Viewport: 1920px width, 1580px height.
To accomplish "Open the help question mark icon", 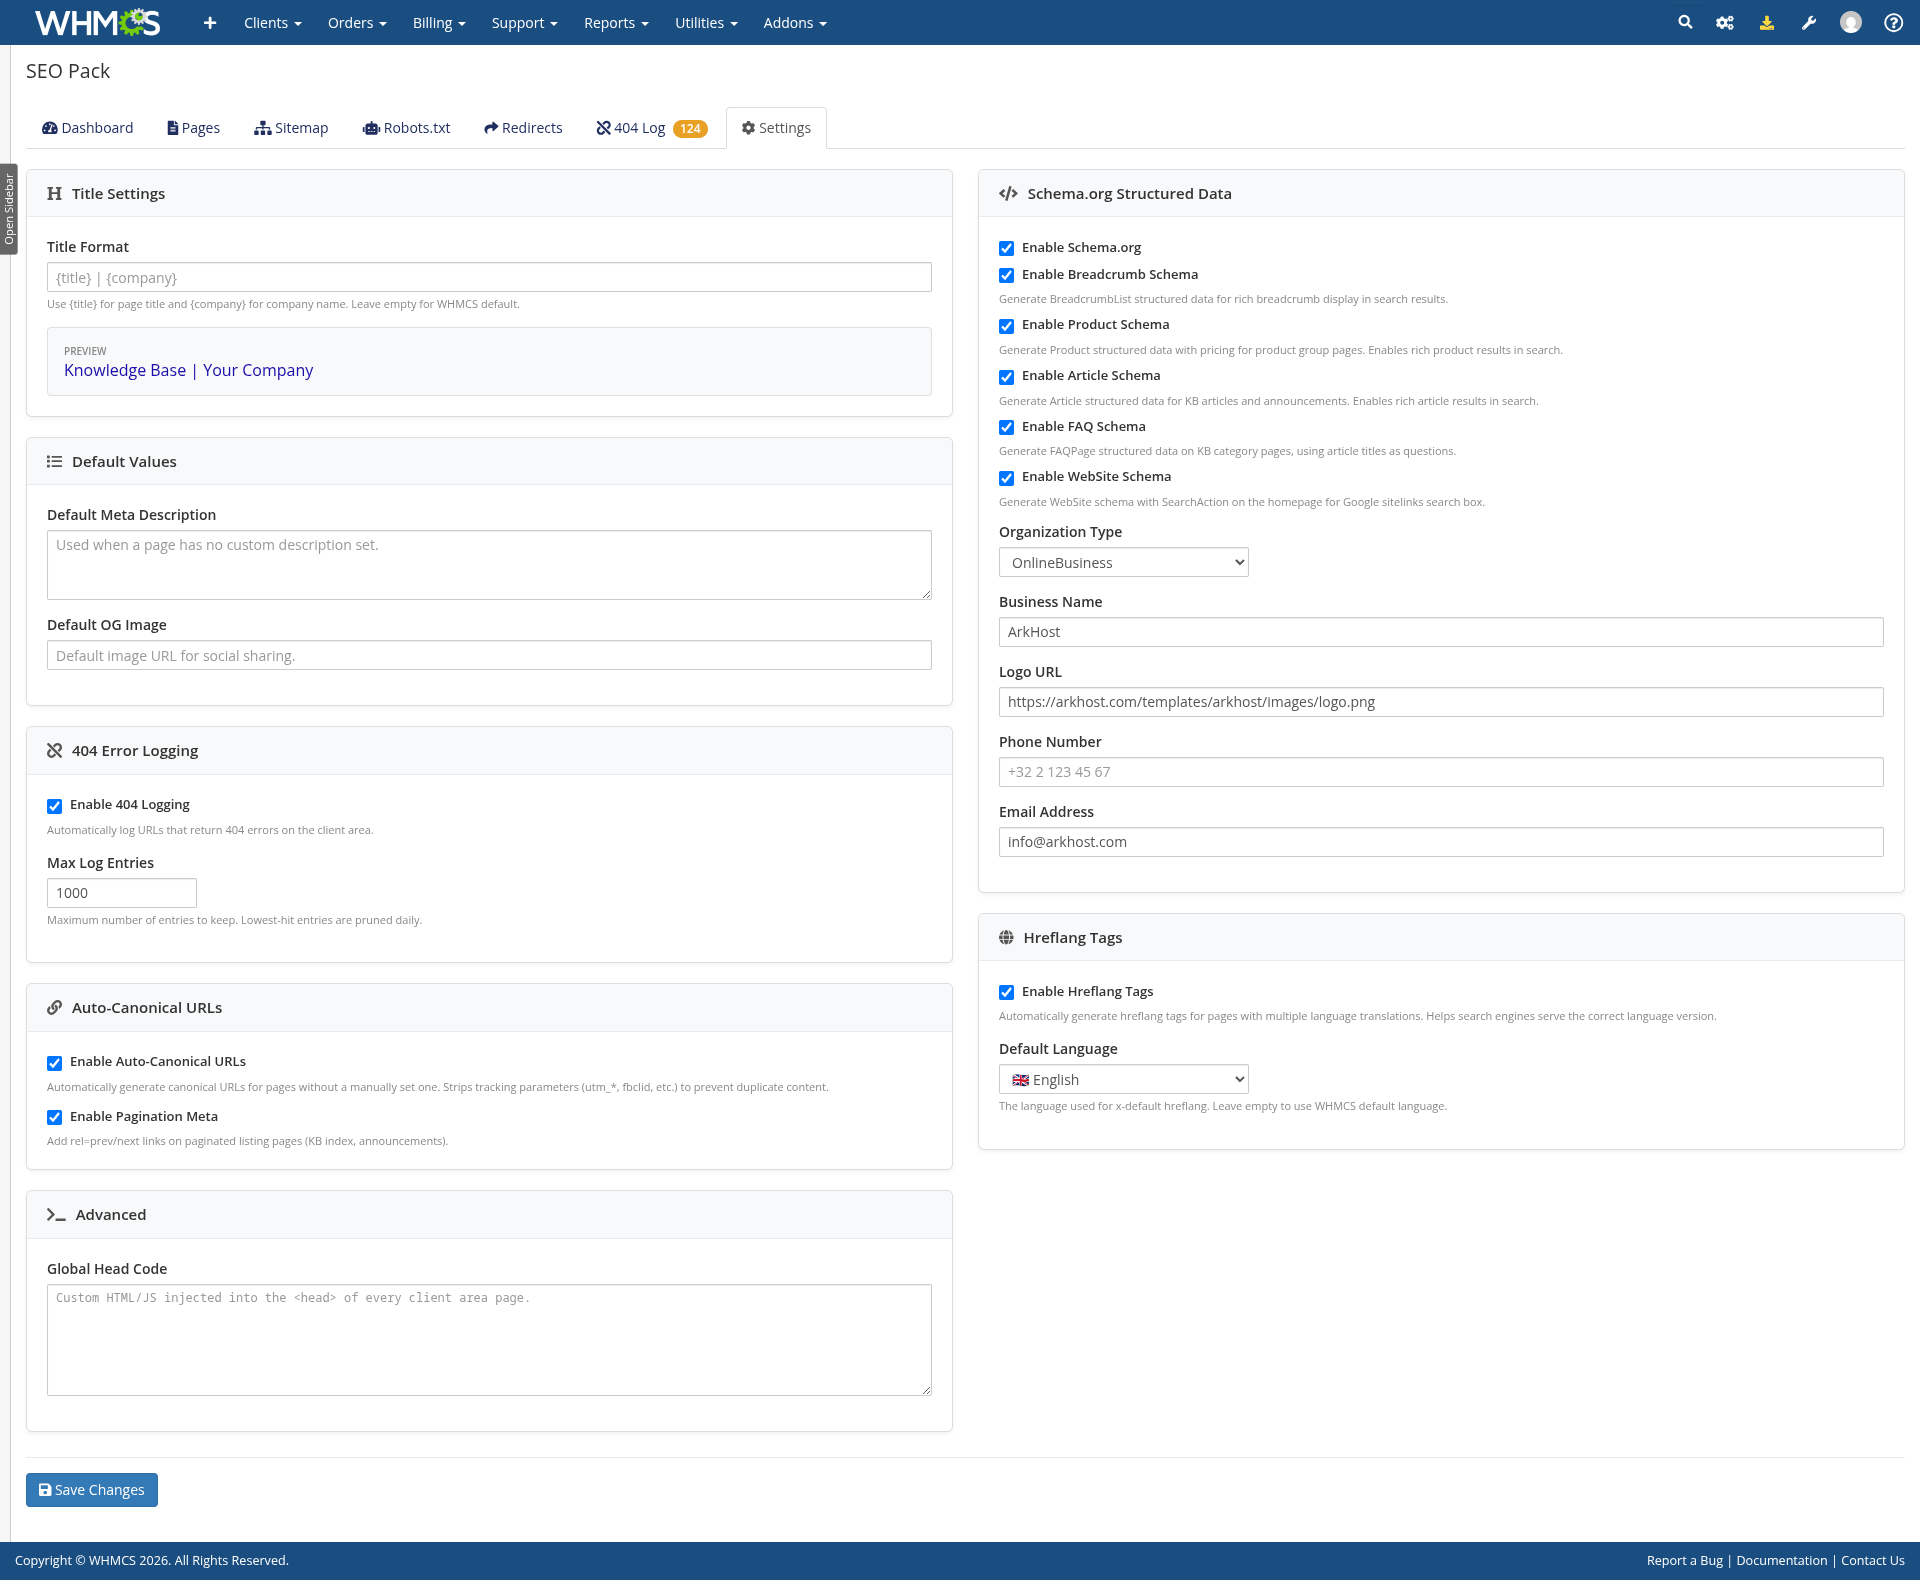I will [1893, 22].
